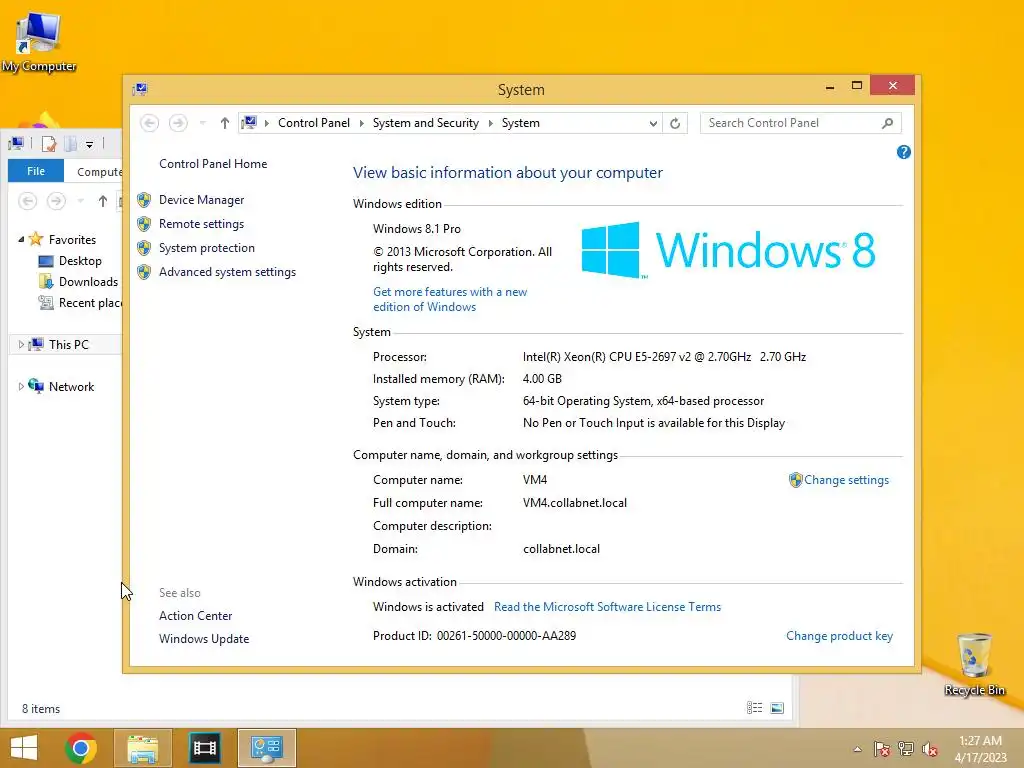Open the Windows Start button

coord(24,748)
